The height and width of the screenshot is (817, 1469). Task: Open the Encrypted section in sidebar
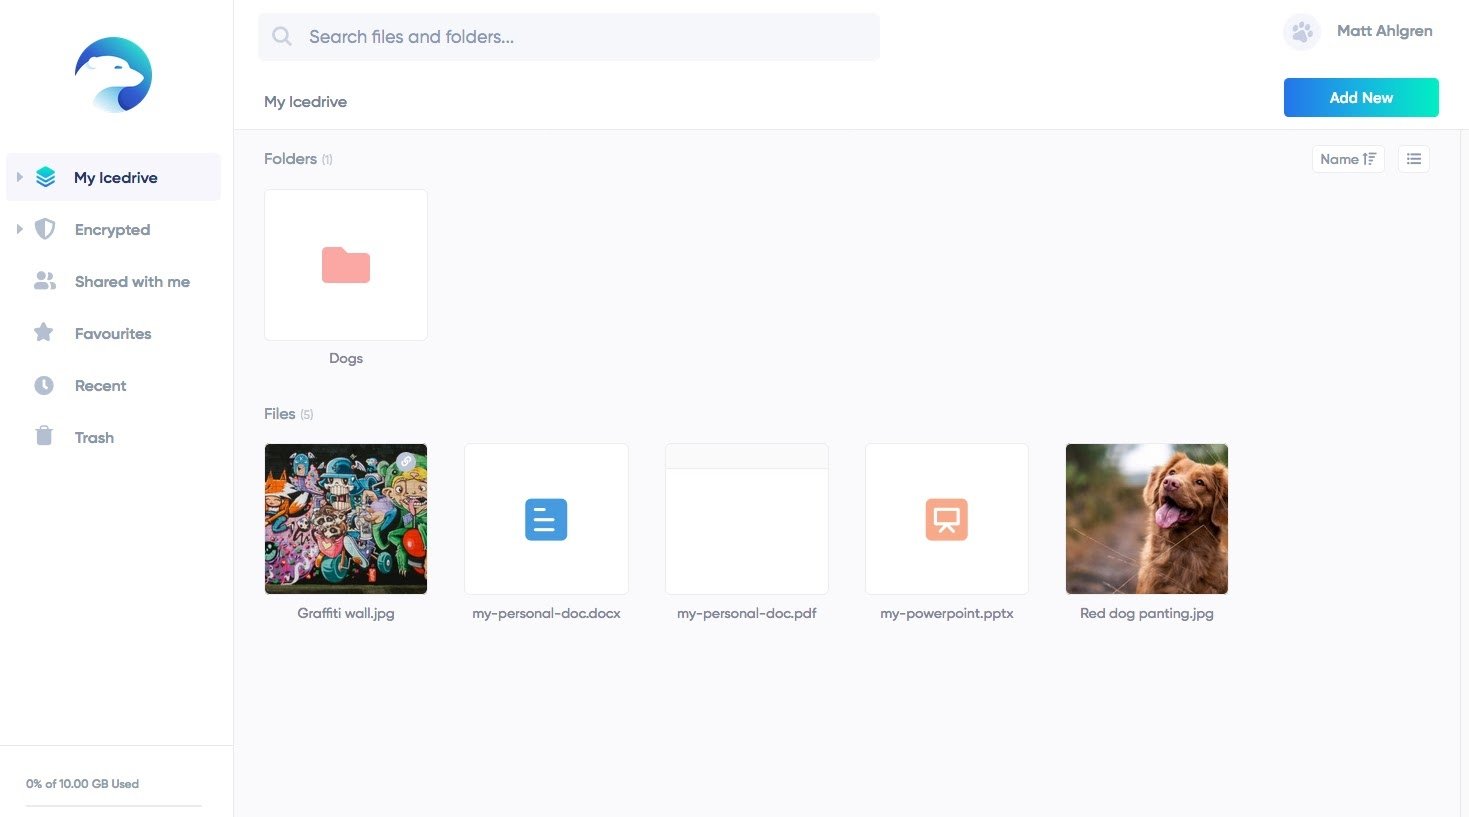pyautogui.click(x=112, y=230)
